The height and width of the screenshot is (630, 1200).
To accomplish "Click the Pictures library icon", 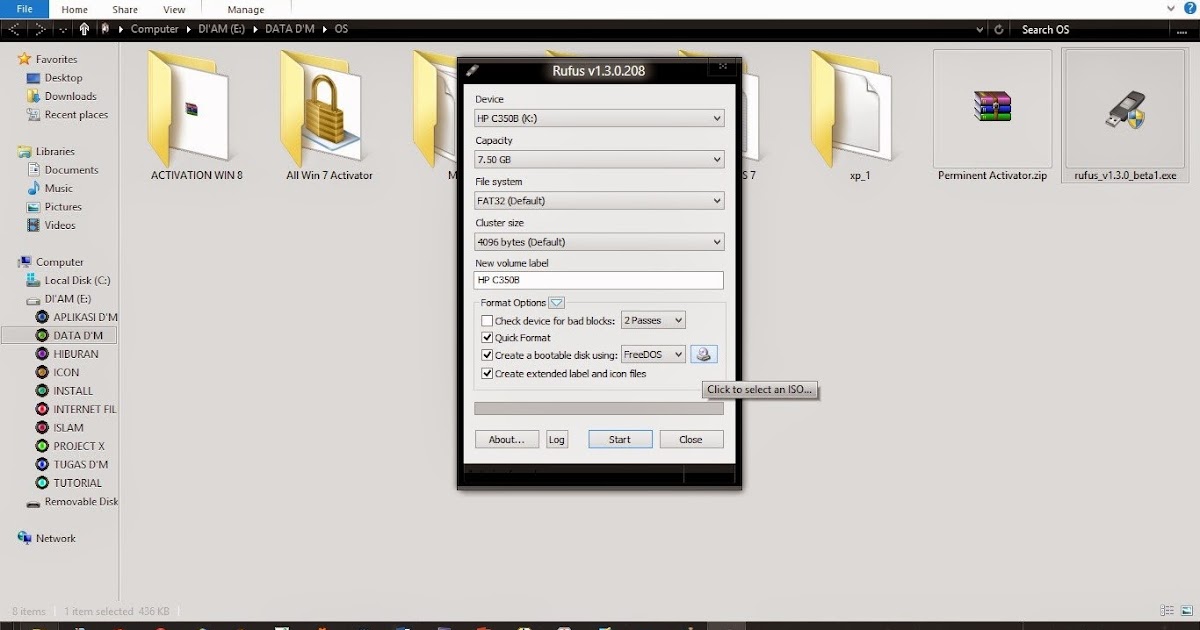I will 35,207.
